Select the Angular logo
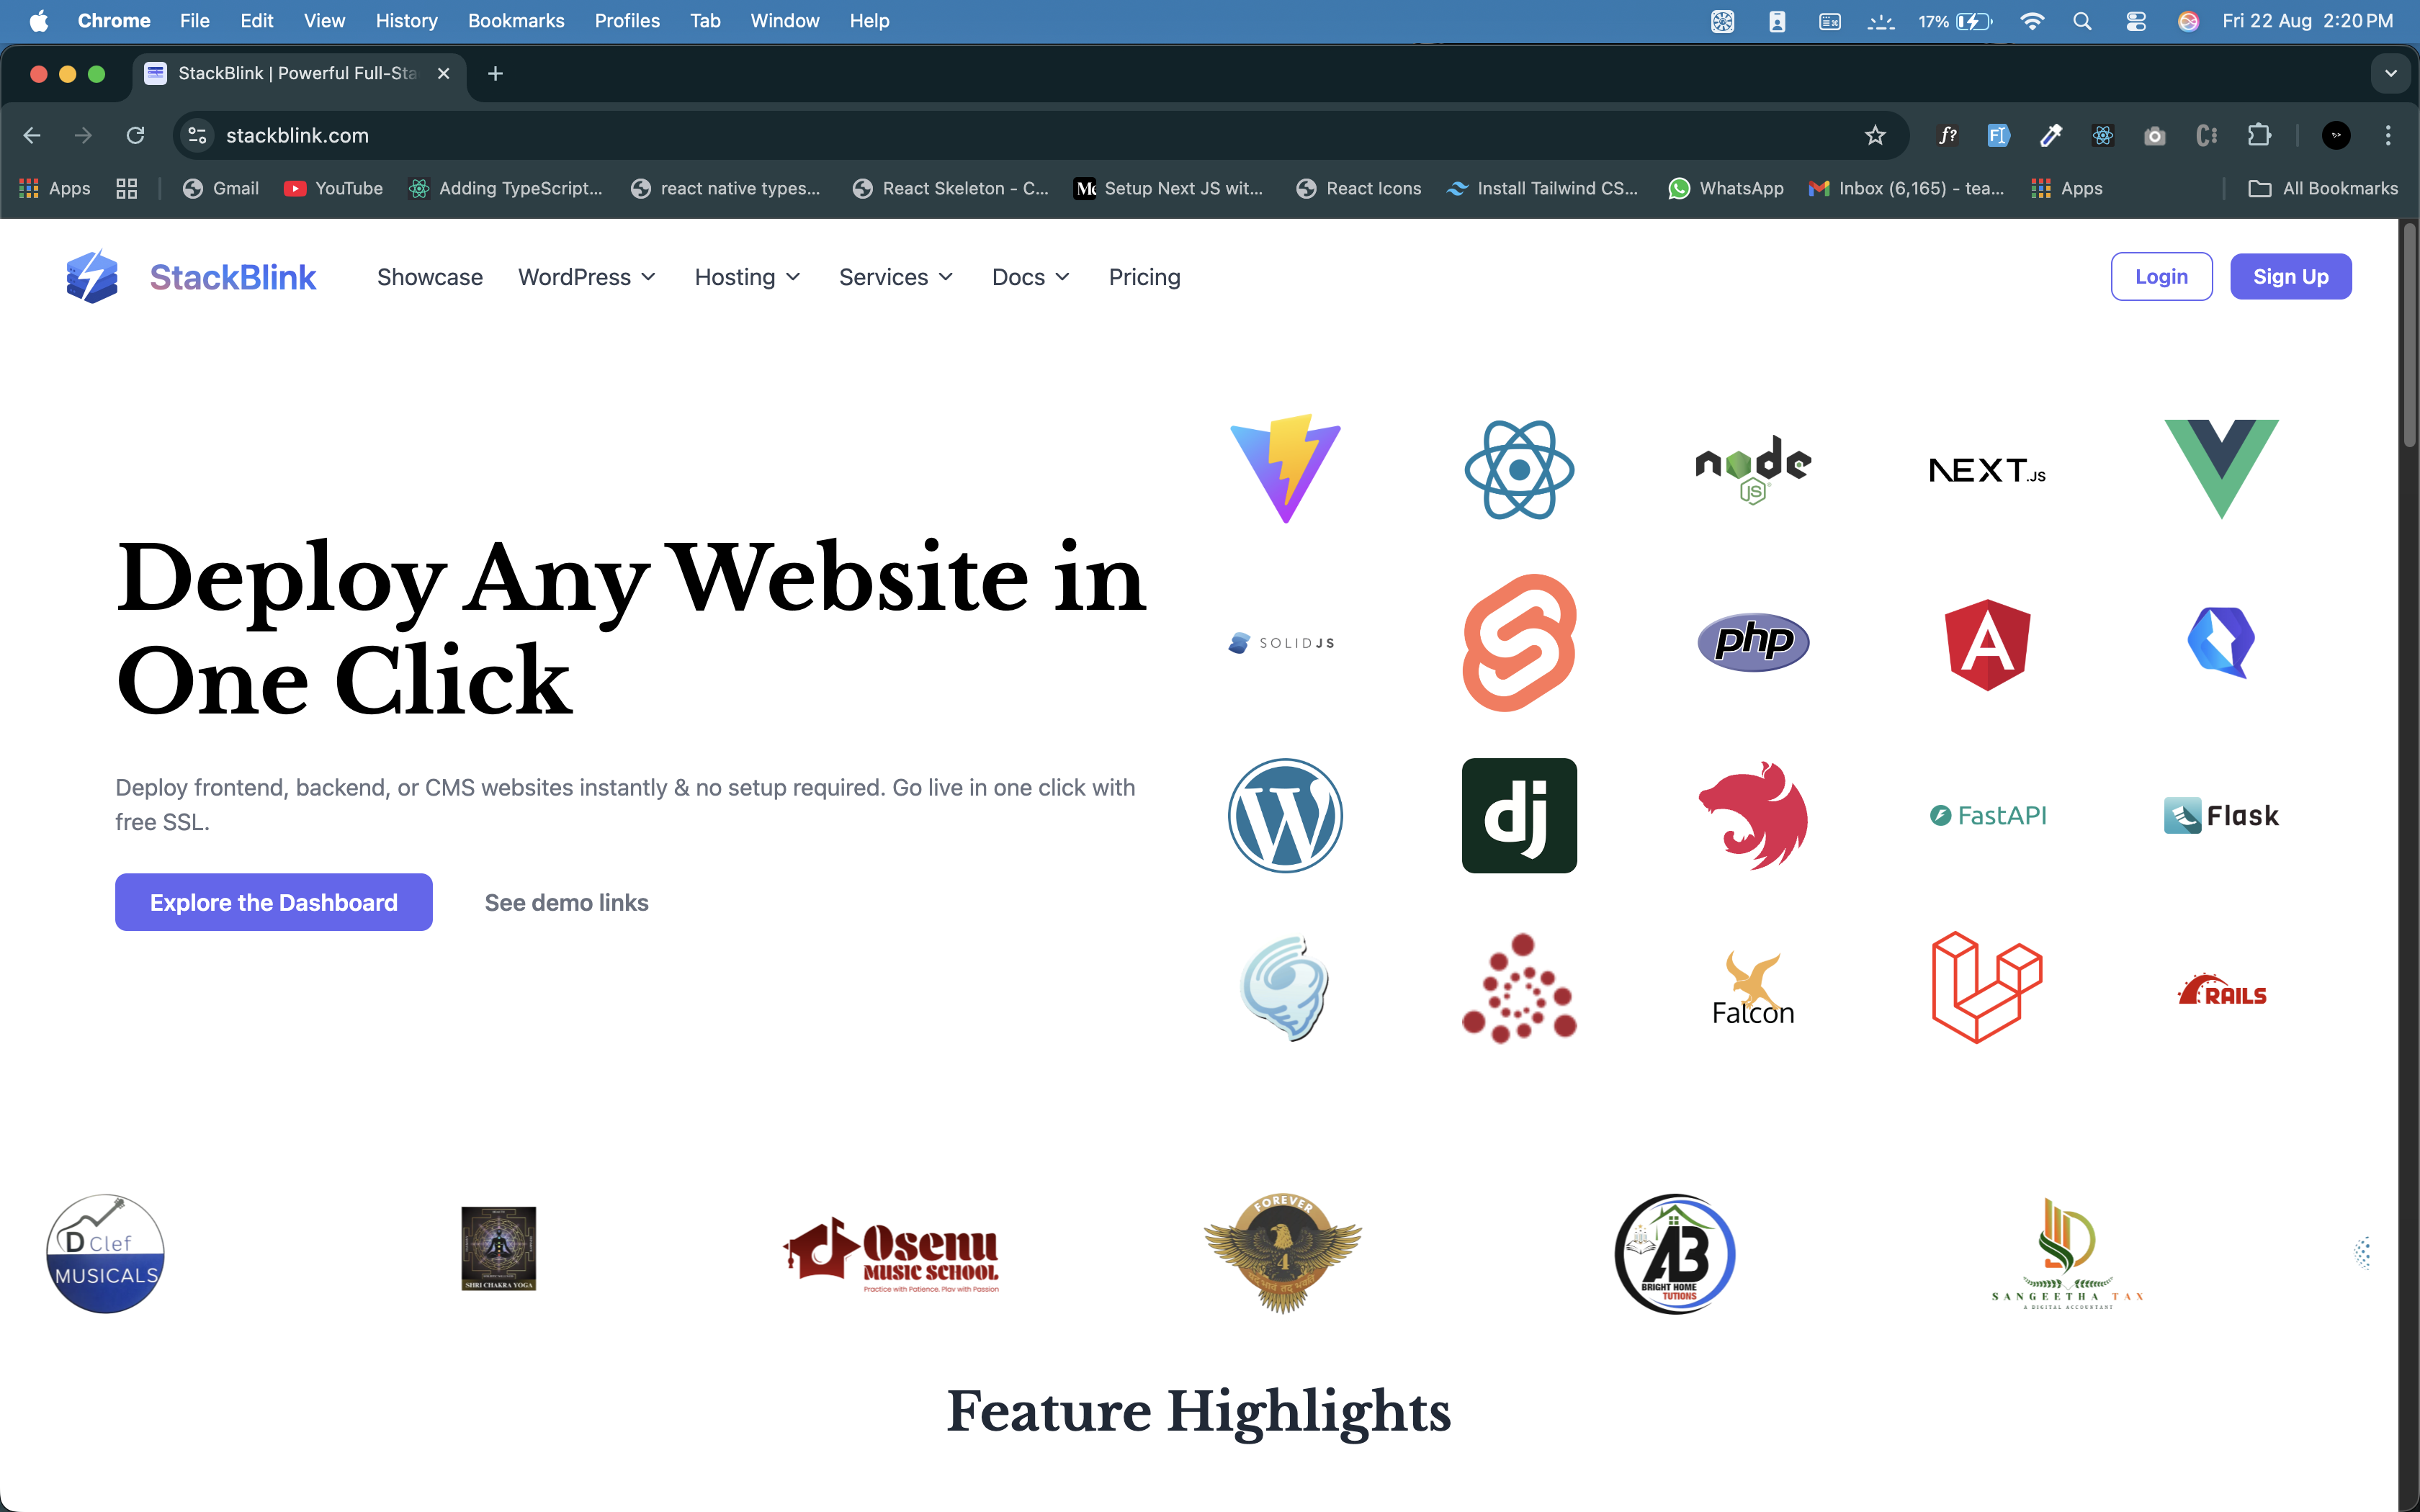2420x1512 pixels. (1986, 645)
